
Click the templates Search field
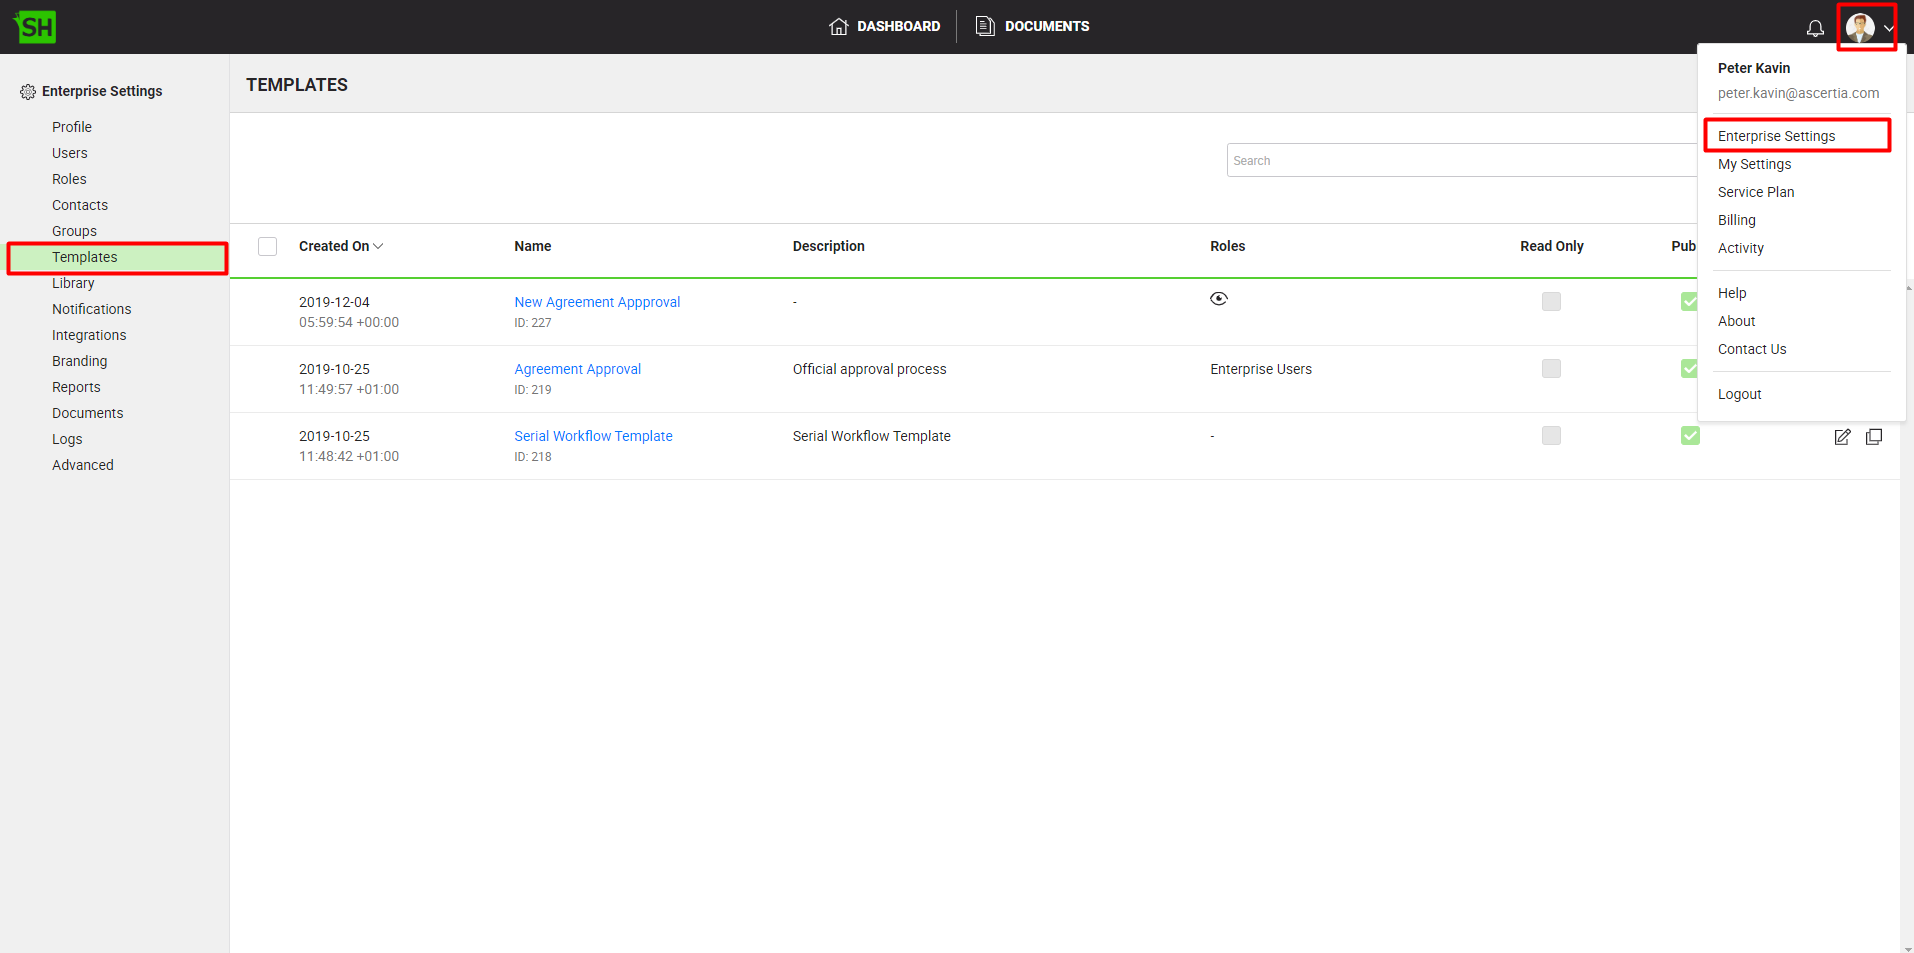click(x=1460, y=161)
